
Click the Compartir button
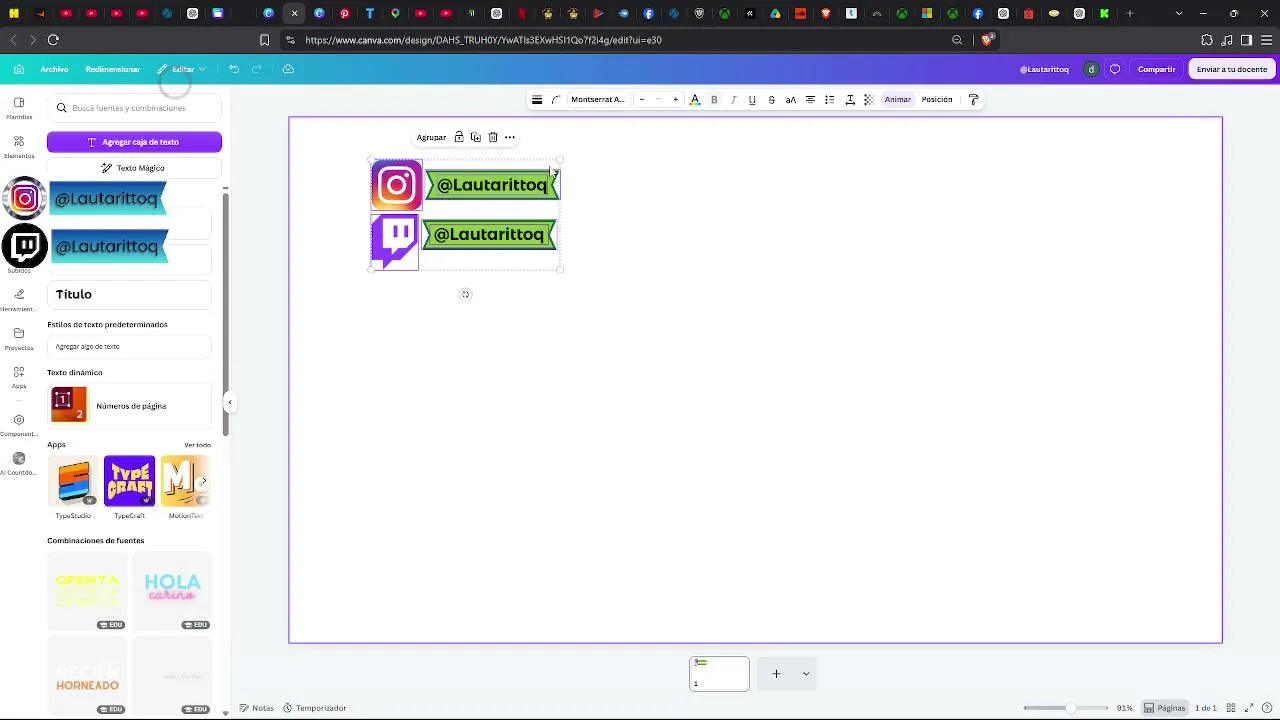pyautogui.click(x=1156, y=69)
